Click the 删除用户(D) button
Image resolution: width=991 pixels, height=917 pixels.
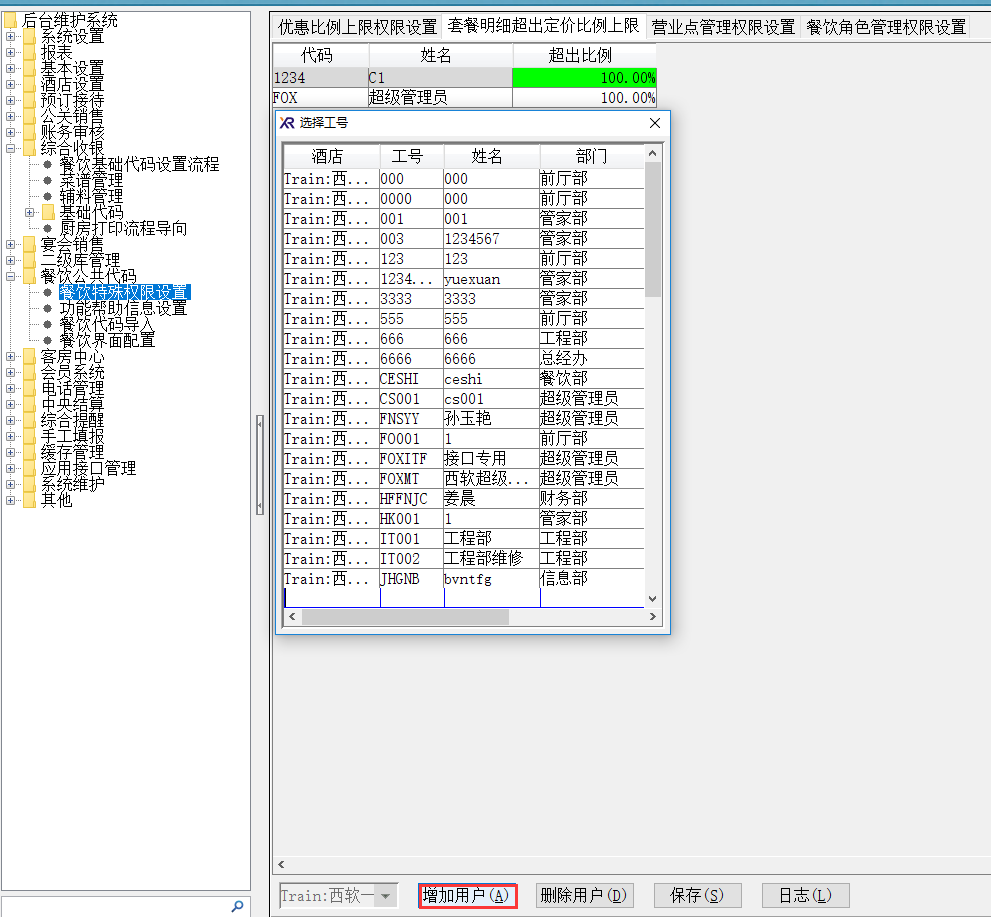tap(584, 896)
